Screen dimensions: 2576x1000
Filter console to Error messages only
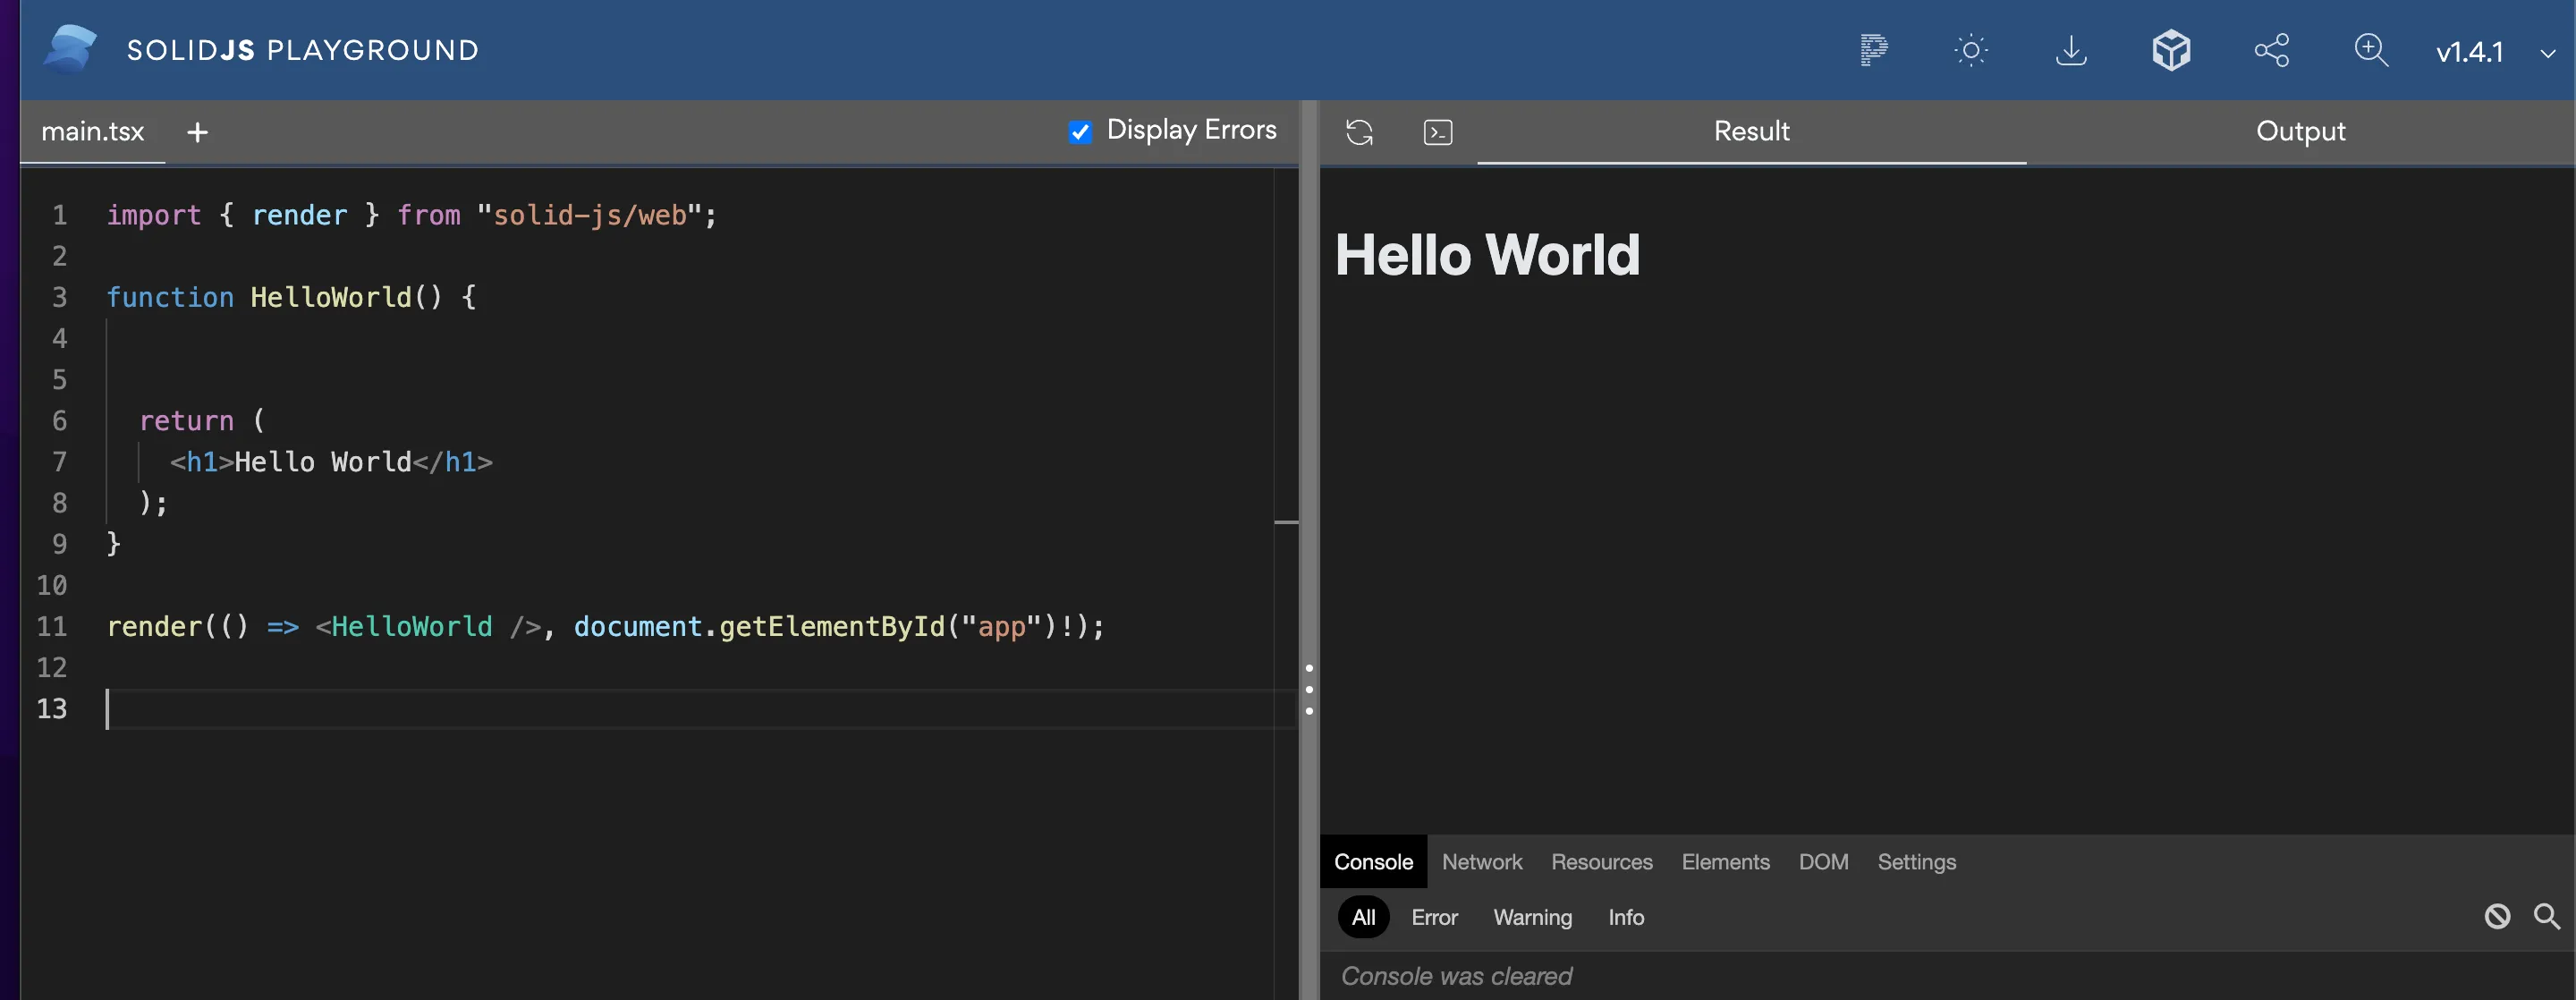(x=1434, y=917)
